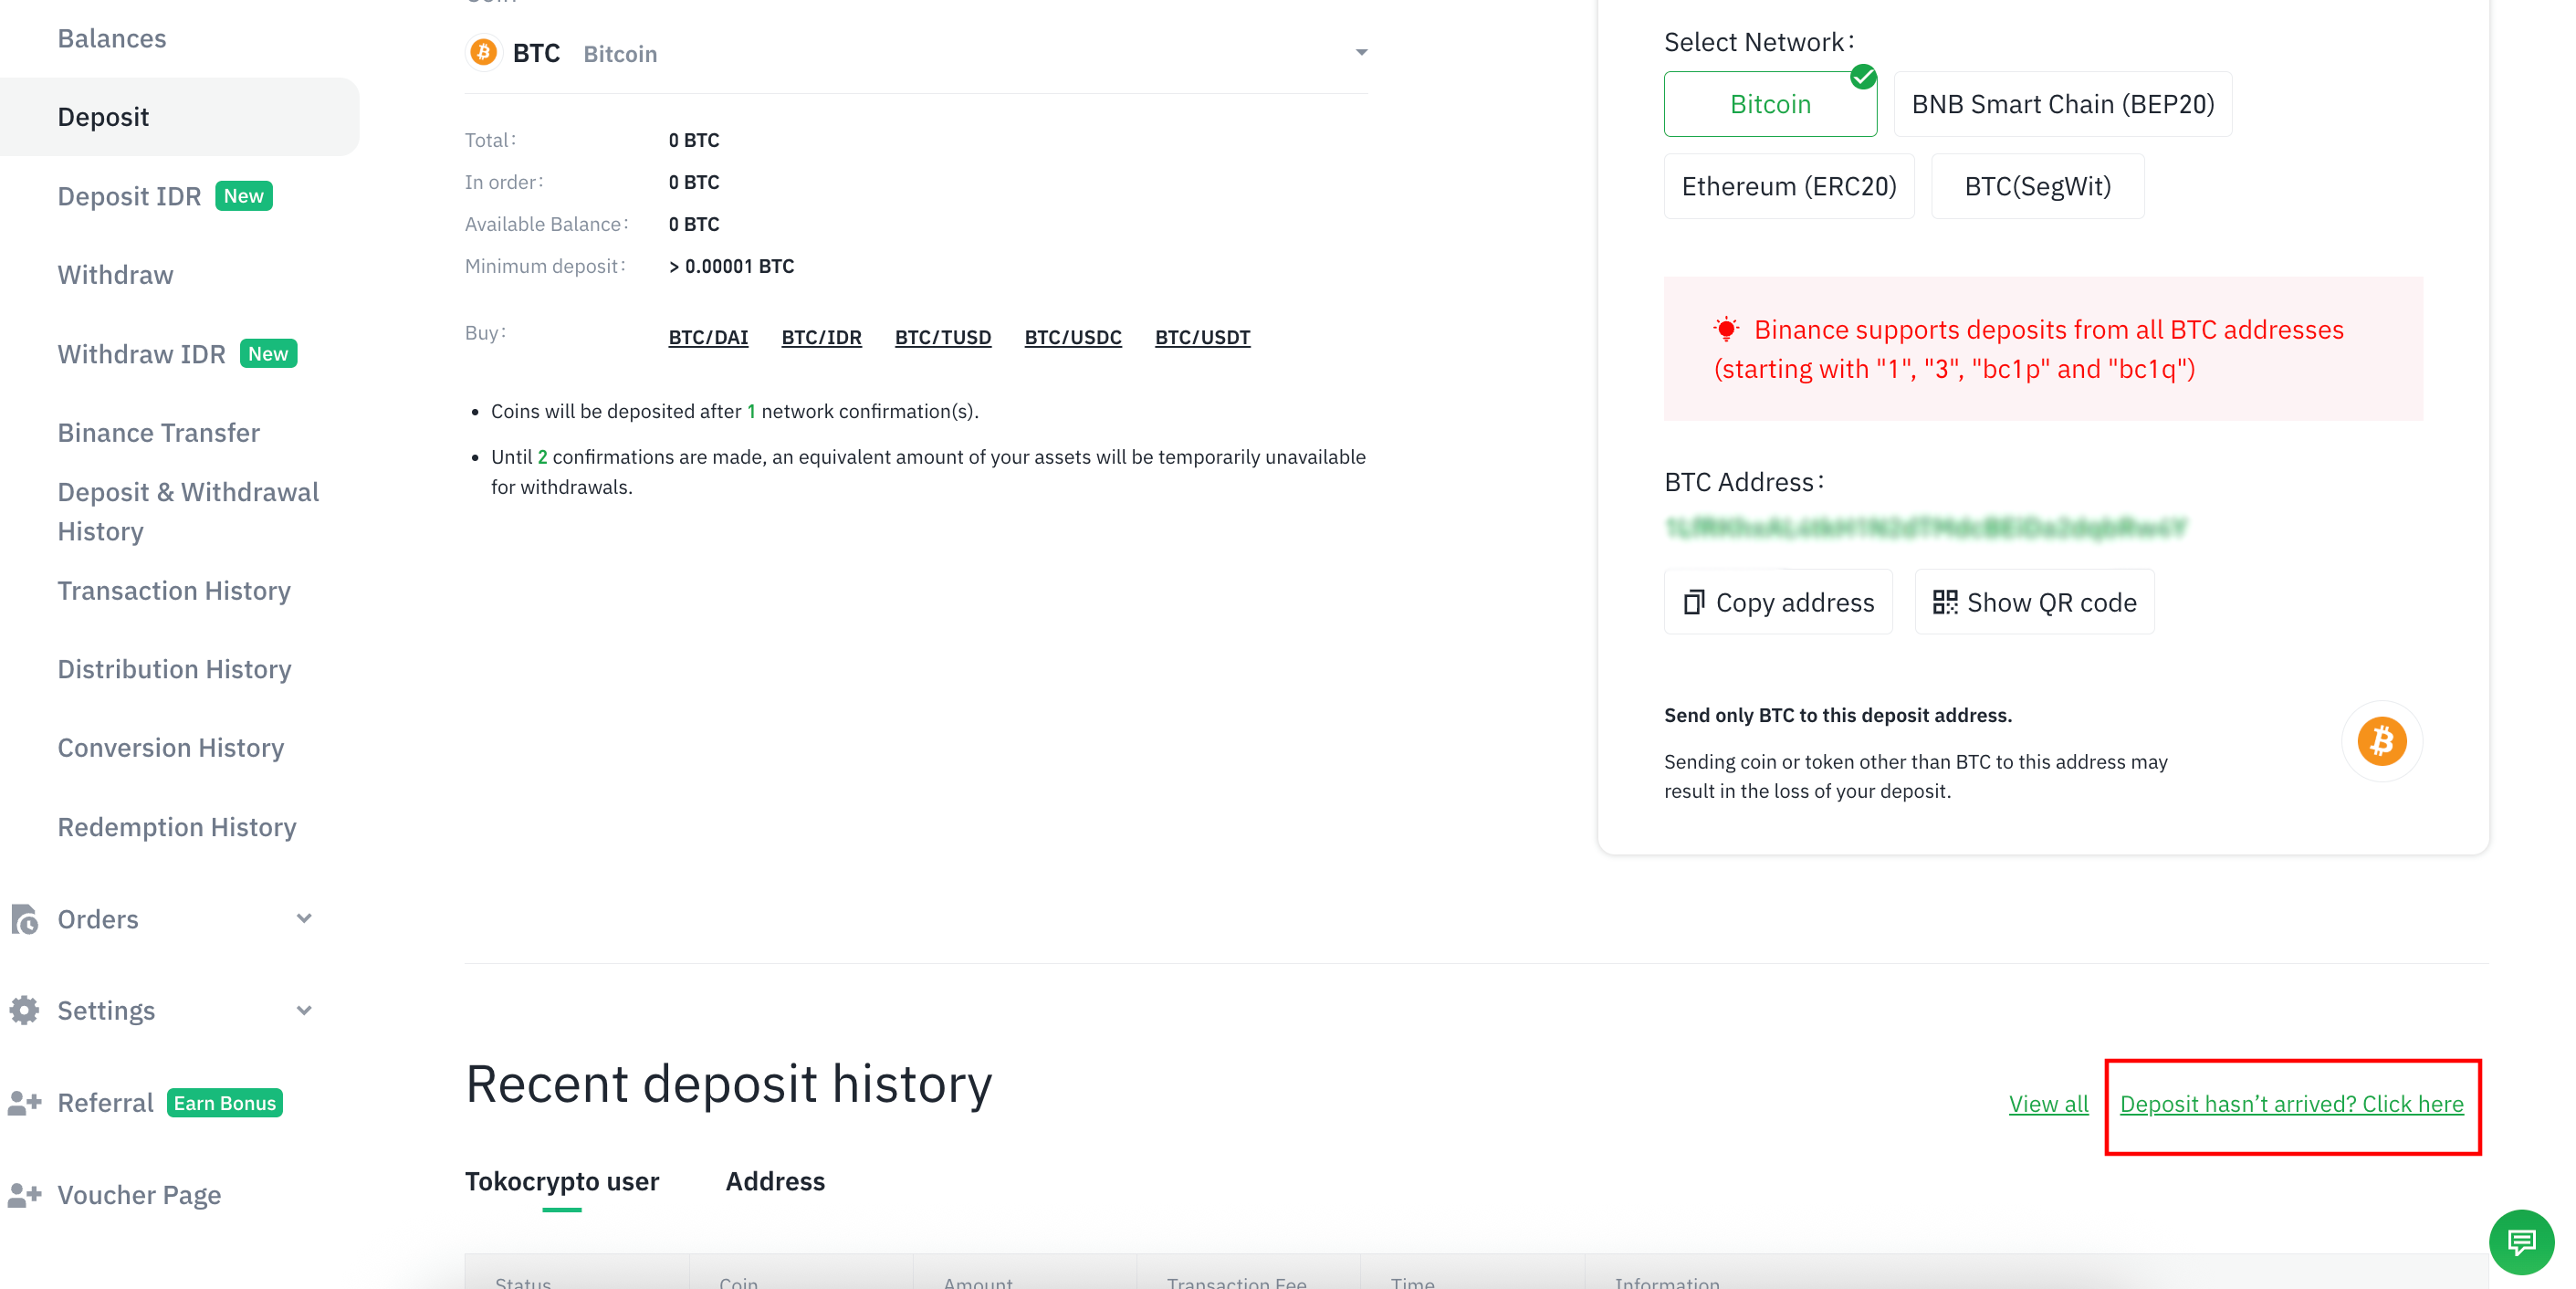This screenshot has height=1289, width=2576.
Task: Click the New badge beside Withdraw IDR
Action: point(268,354)
